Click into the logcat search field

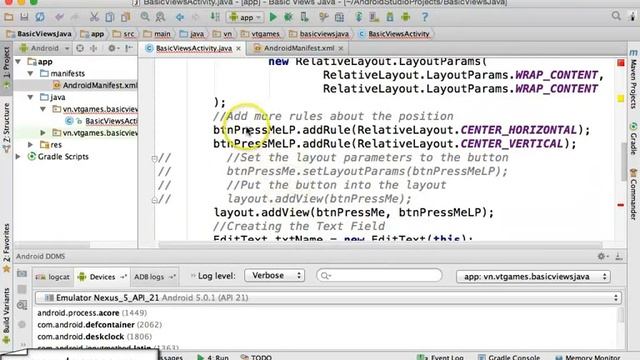(379, 276)
